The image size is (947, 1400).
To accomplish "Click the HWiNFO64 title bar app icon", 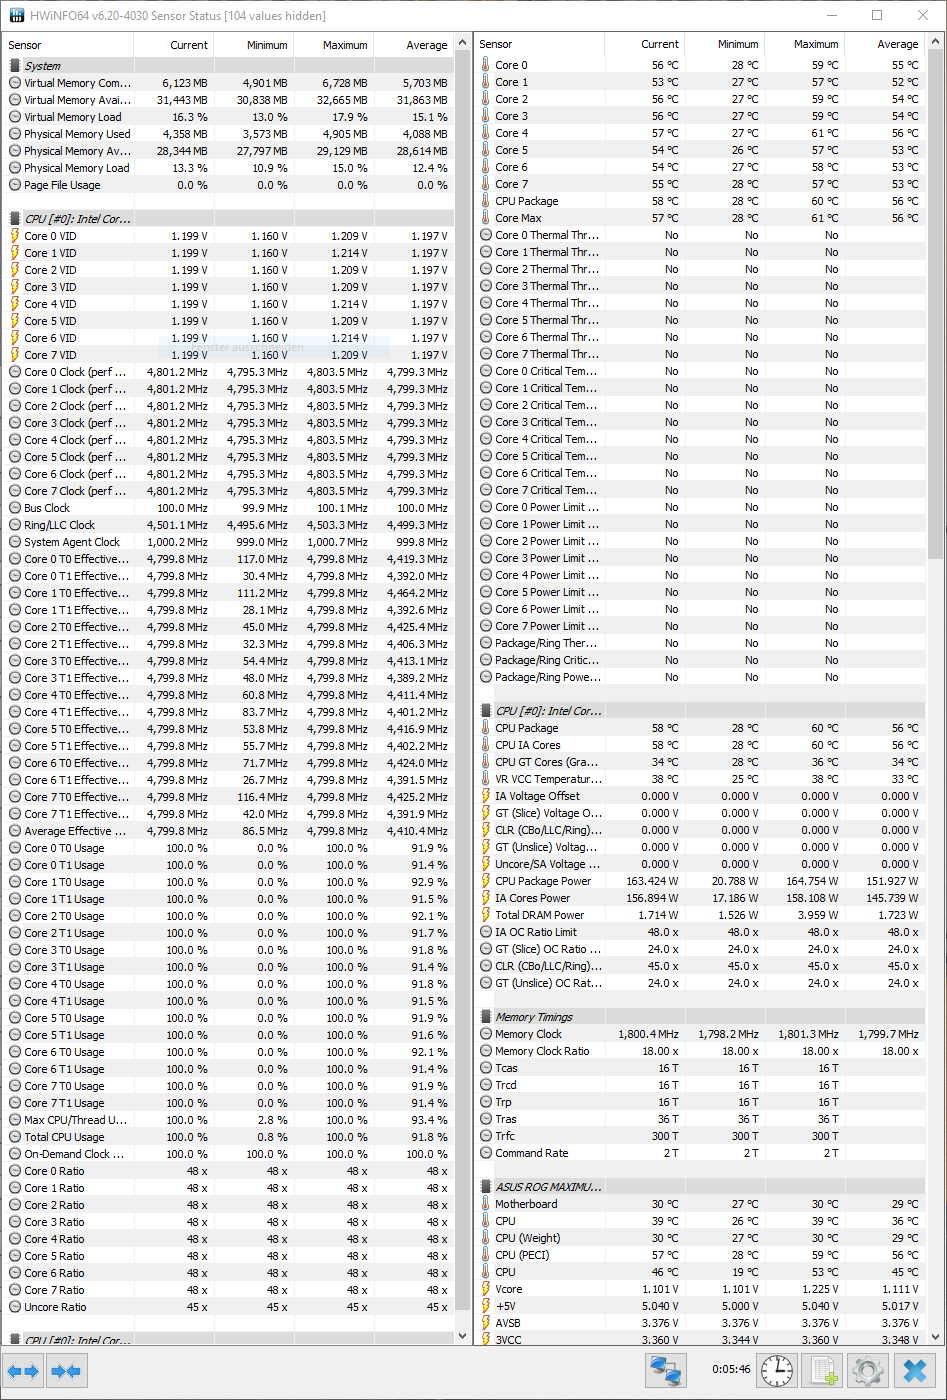I will (x=18, y=15).
